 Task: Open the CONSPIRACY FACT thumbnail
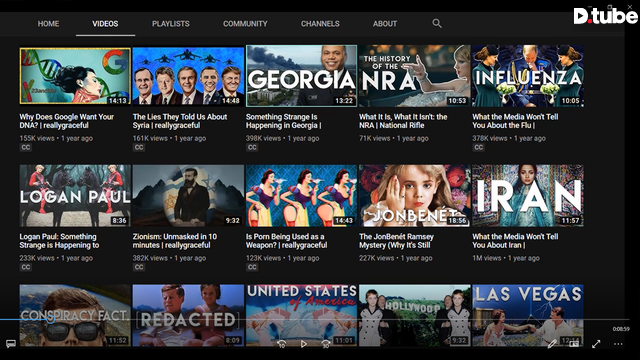[x=75, y=316]
